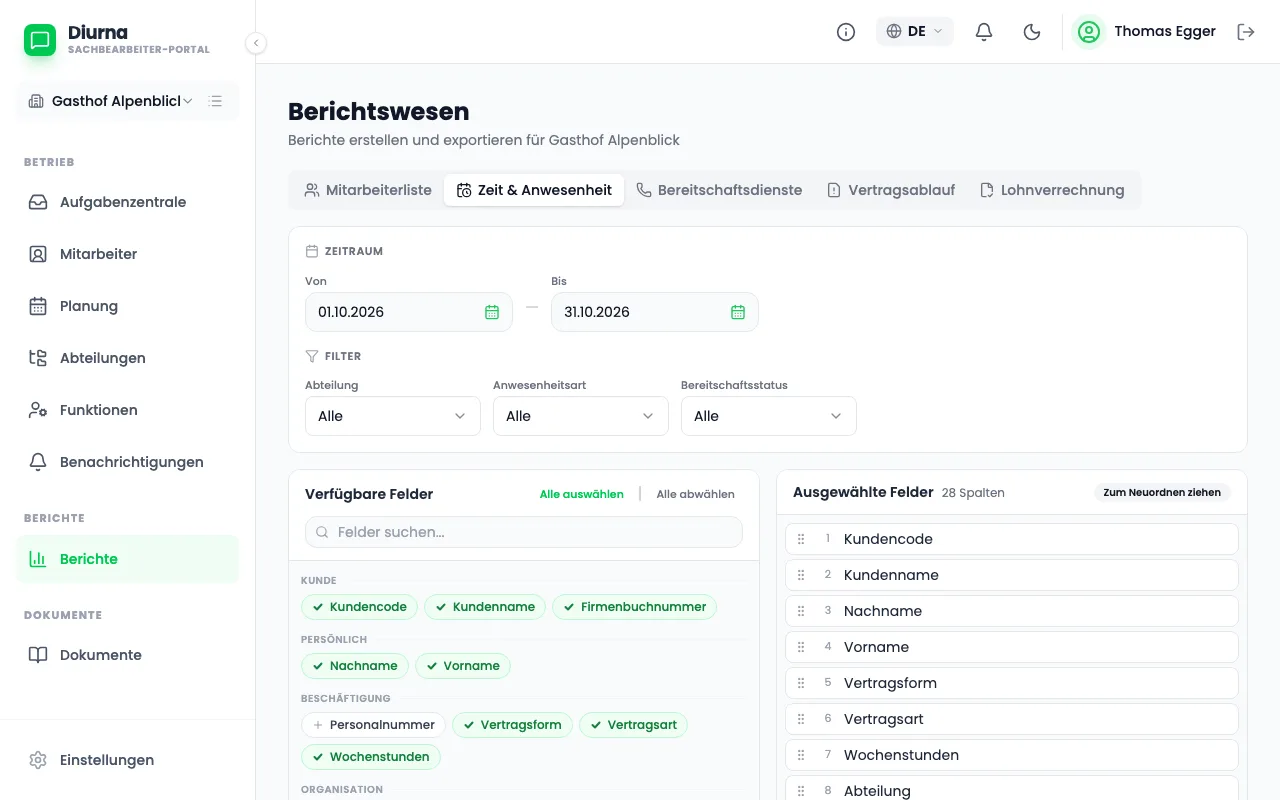Open the info icon in header
Image resolution: width=1280 pixels, height=800 pixels.
[846, 32]
